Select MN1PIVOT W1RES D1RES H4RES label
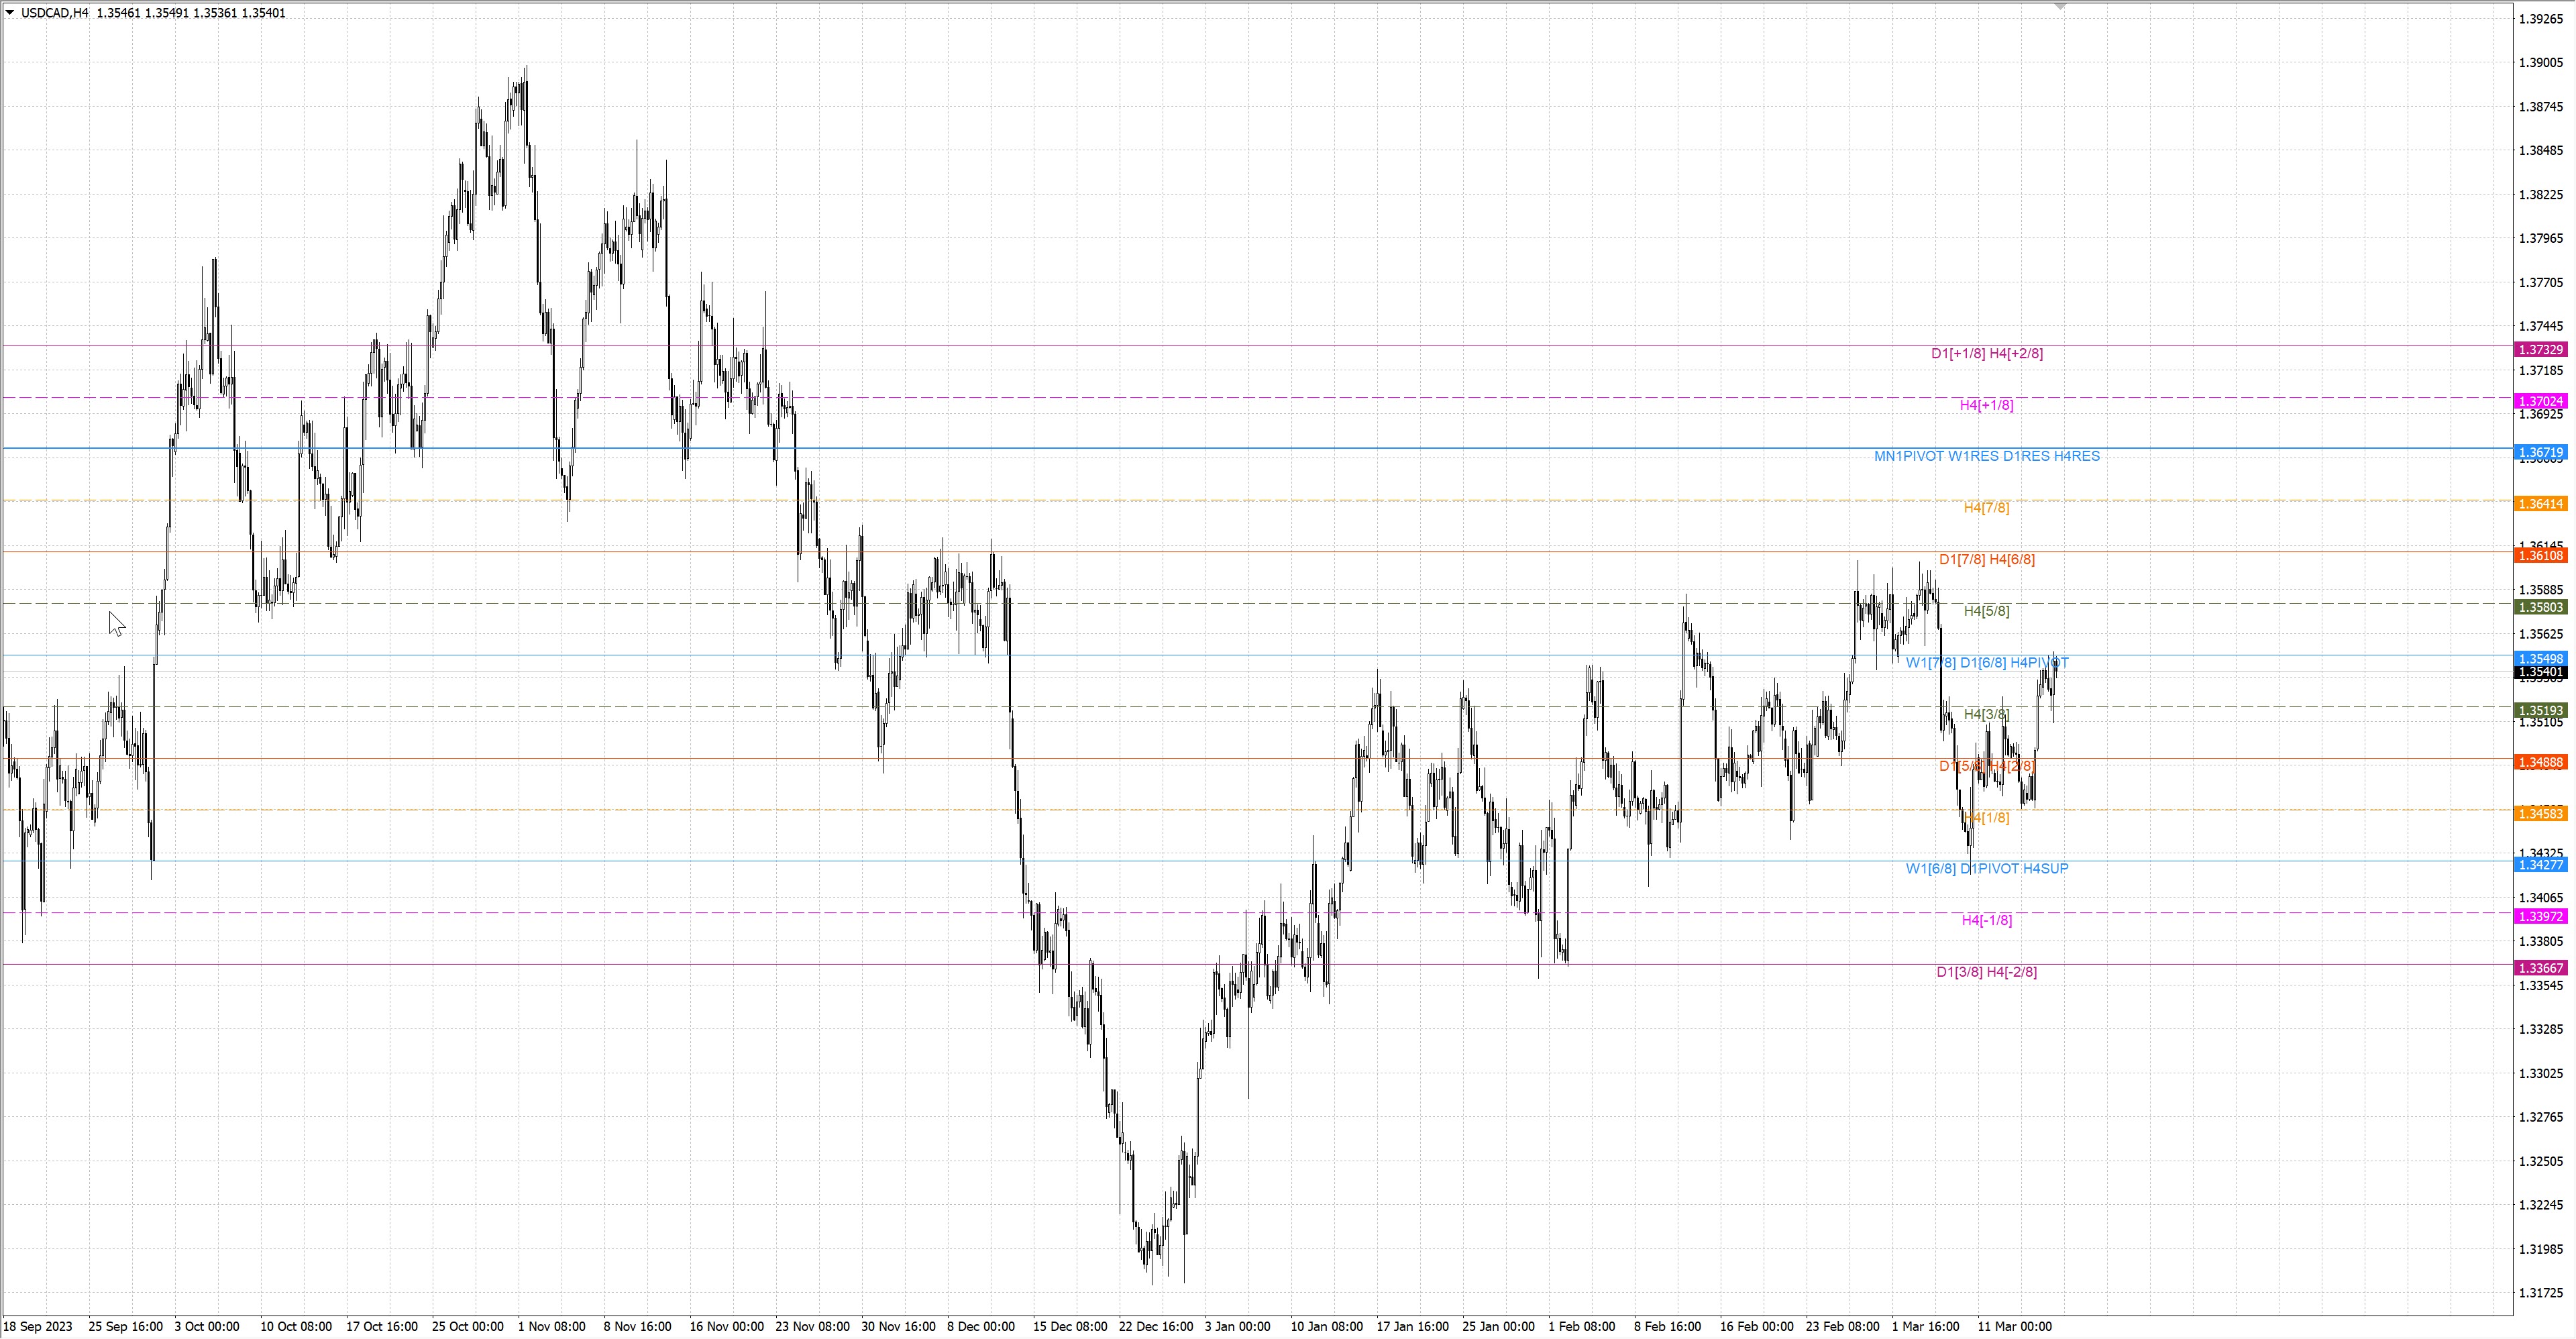The width and height of the screenshot is (2576, 1339). [x=1986, y=456]
